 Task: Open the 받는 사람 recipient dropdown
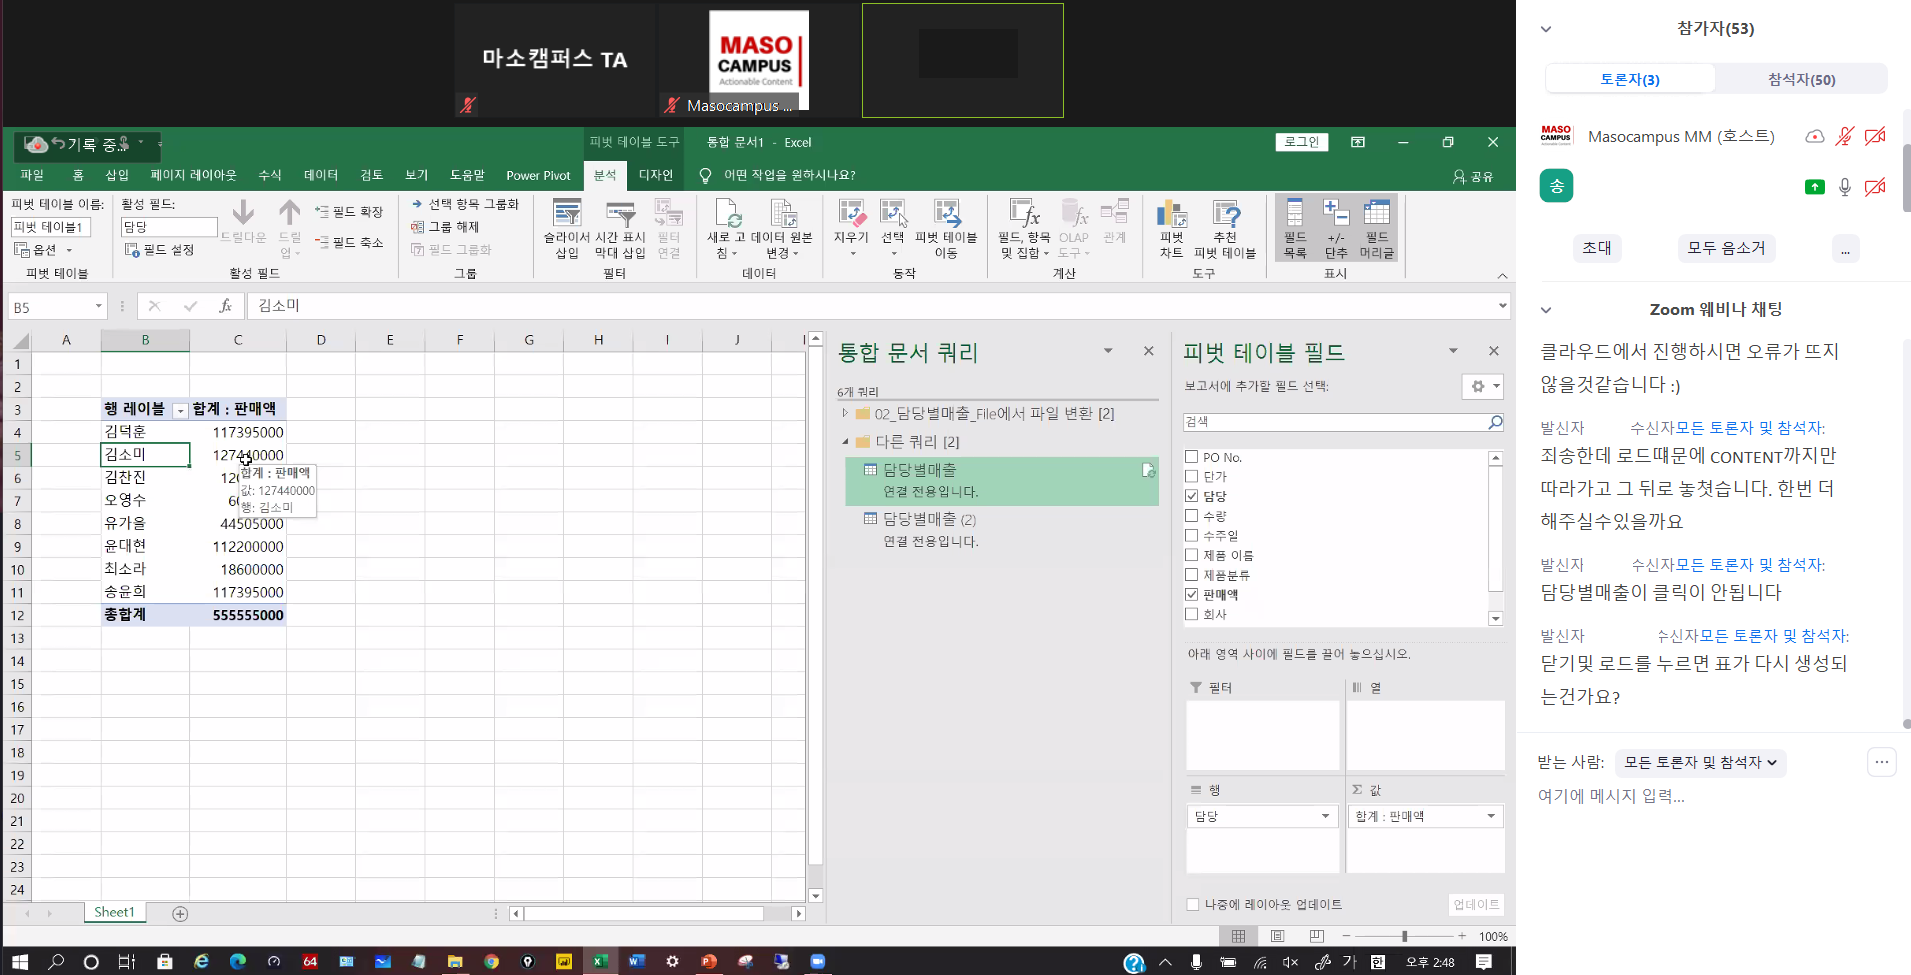1700,762
